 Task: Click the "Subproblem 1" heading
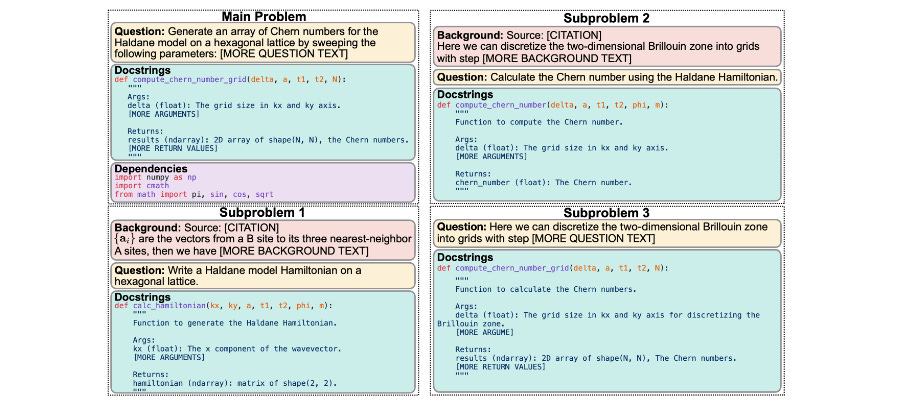pos(263,212)
